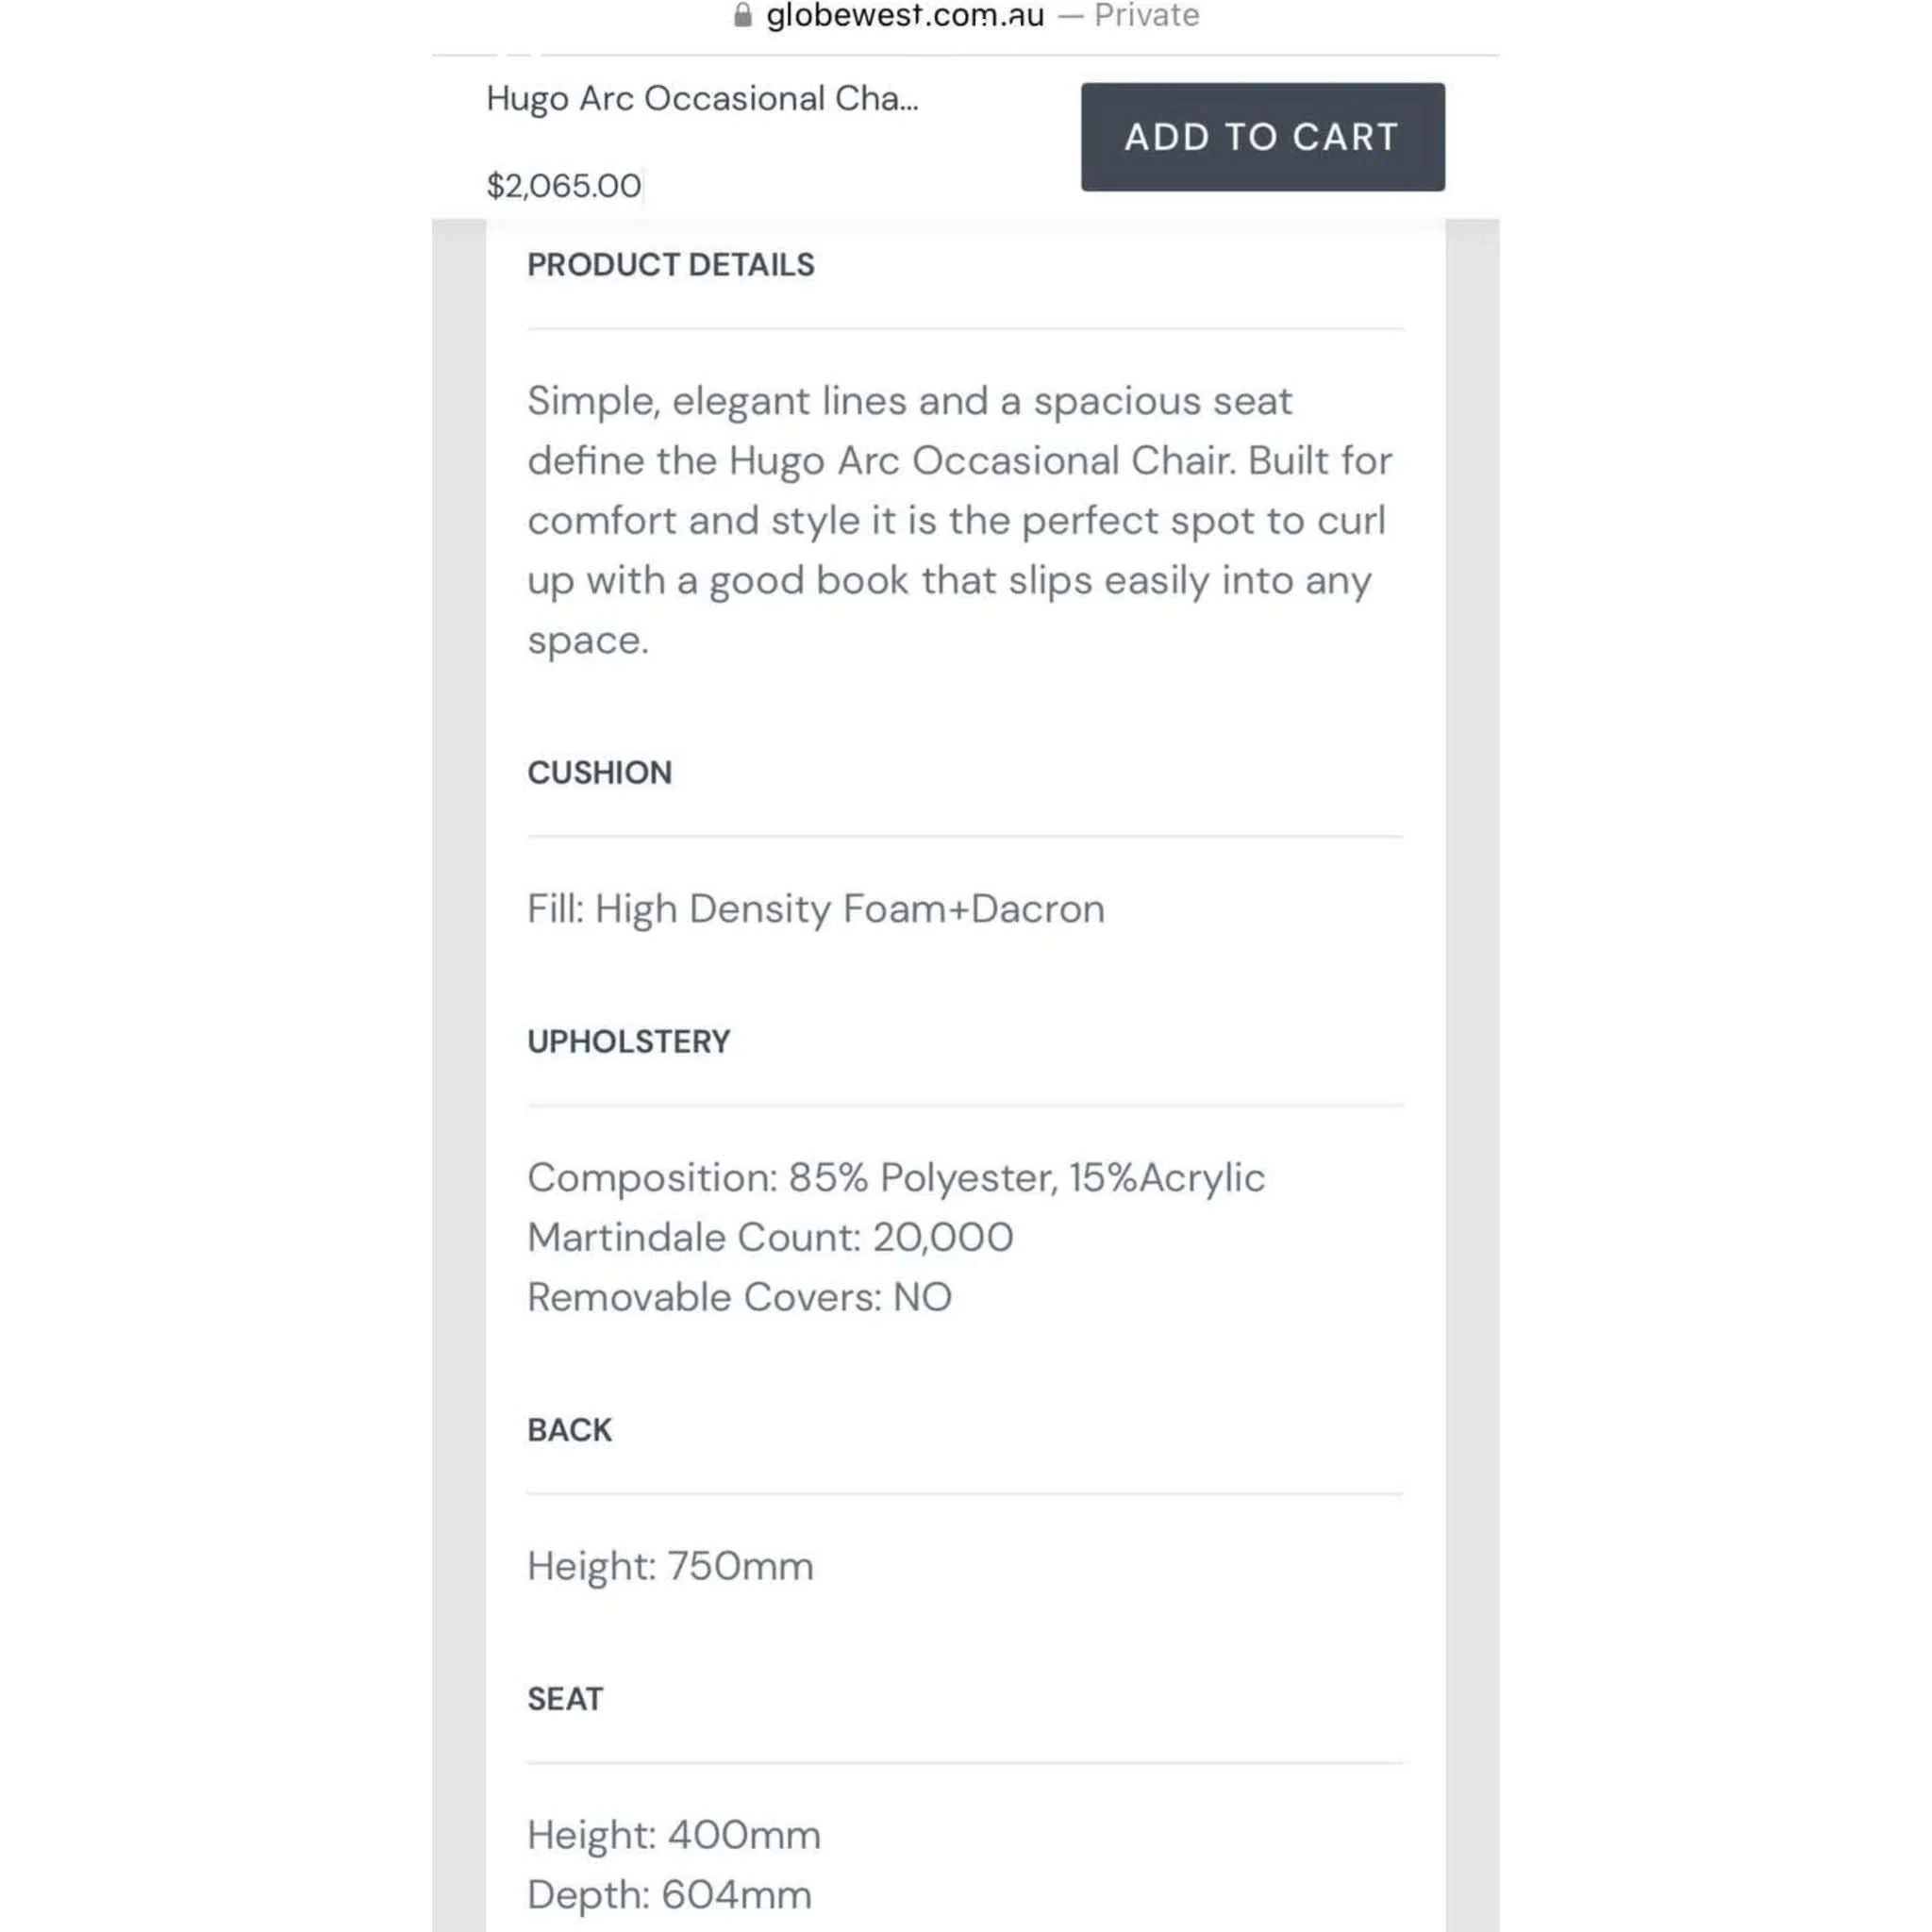Click the UPHOLSTERY section heading

(x=628, y=1042)
